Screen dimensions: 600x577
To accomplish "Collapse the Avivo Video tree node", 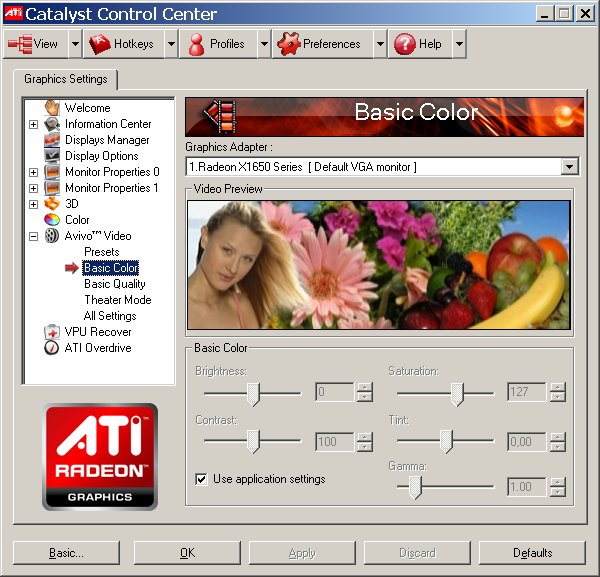I will [34, 236].
